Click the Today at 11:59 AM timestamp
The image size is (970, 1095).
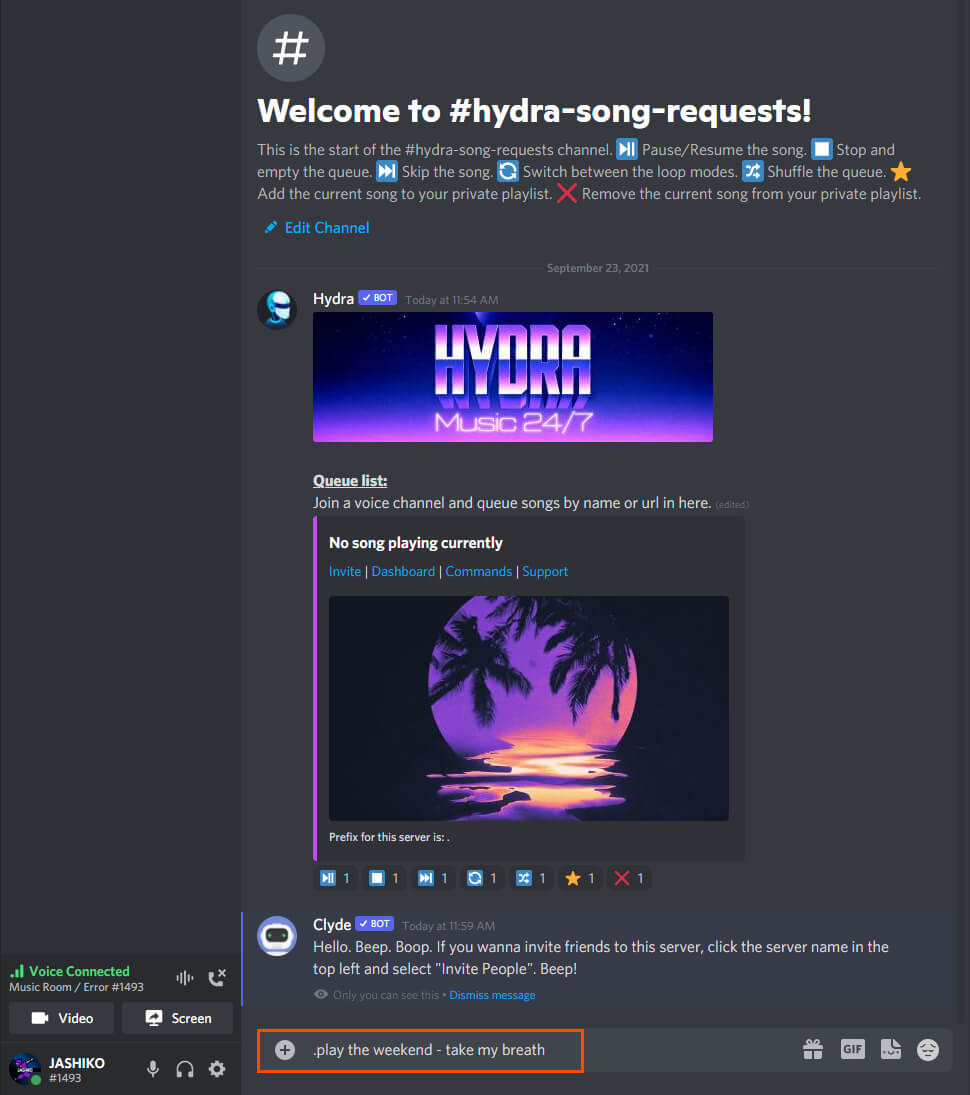tap(448, 926)
